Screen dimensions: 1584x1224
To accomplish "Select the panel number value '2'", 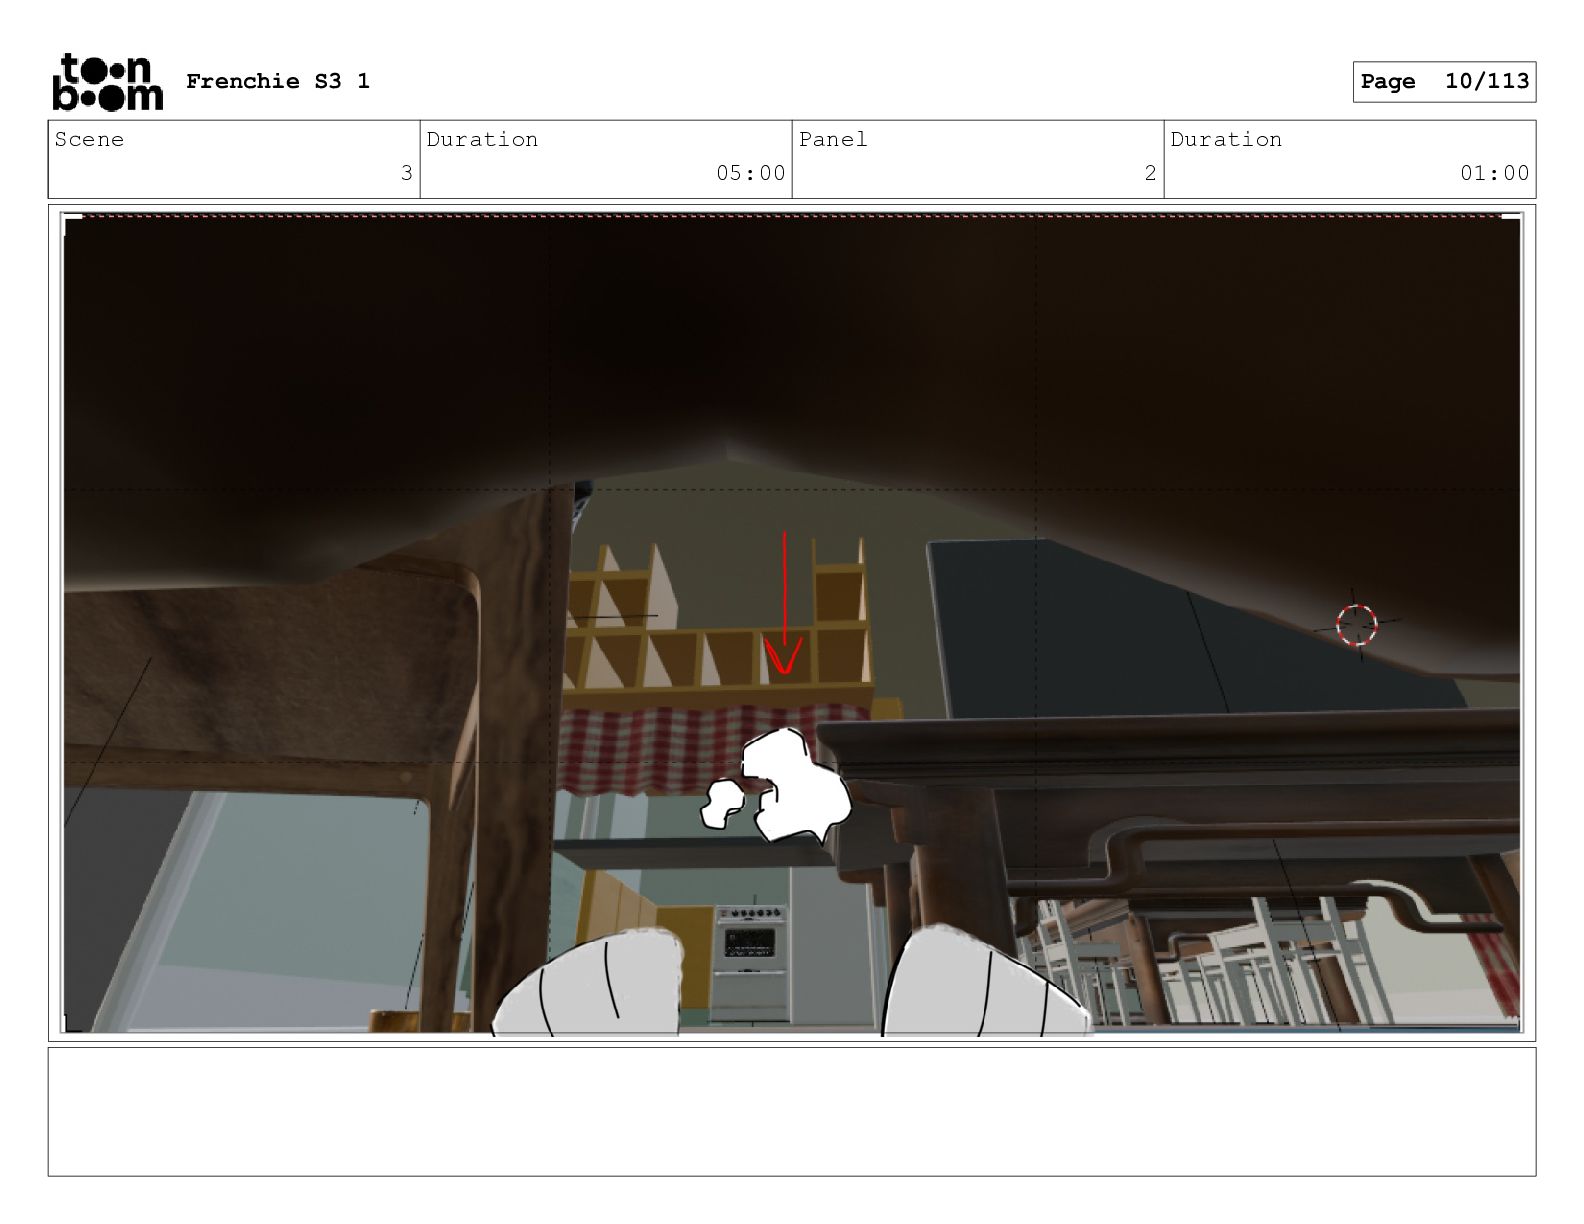I will coord(1150,173).
